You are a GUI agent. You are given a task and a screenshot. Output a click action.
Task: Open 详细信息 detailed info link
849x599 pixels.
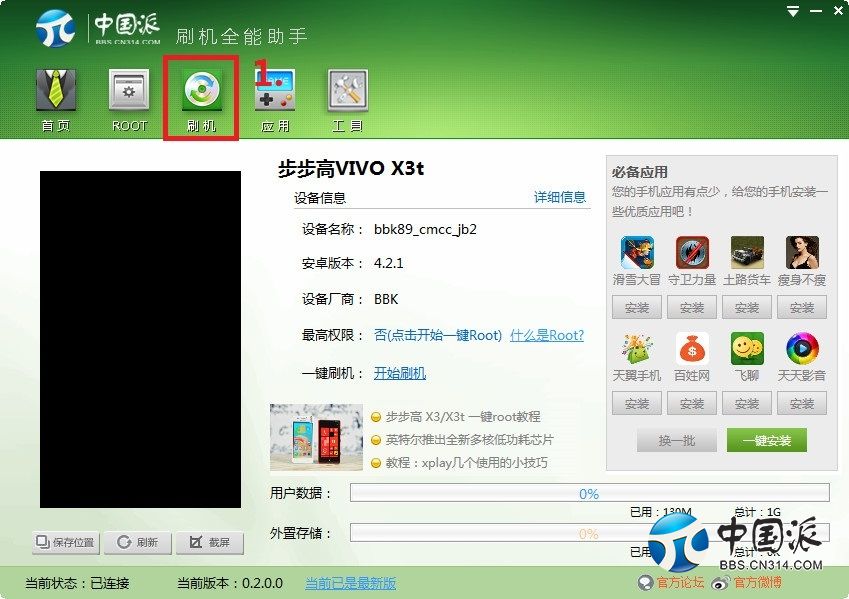pyautogui.click(x=560, y=197)
